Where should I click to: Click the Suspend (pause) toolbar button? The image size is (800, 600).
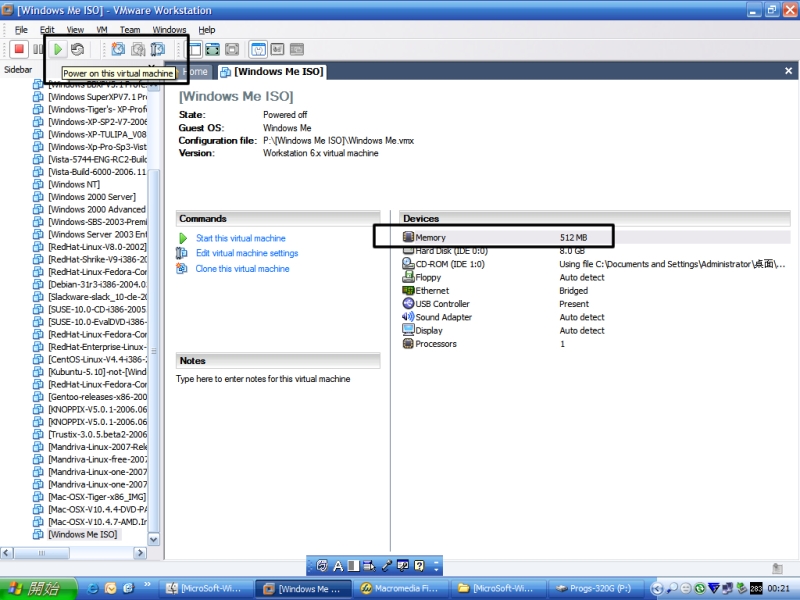coord(38,49)
